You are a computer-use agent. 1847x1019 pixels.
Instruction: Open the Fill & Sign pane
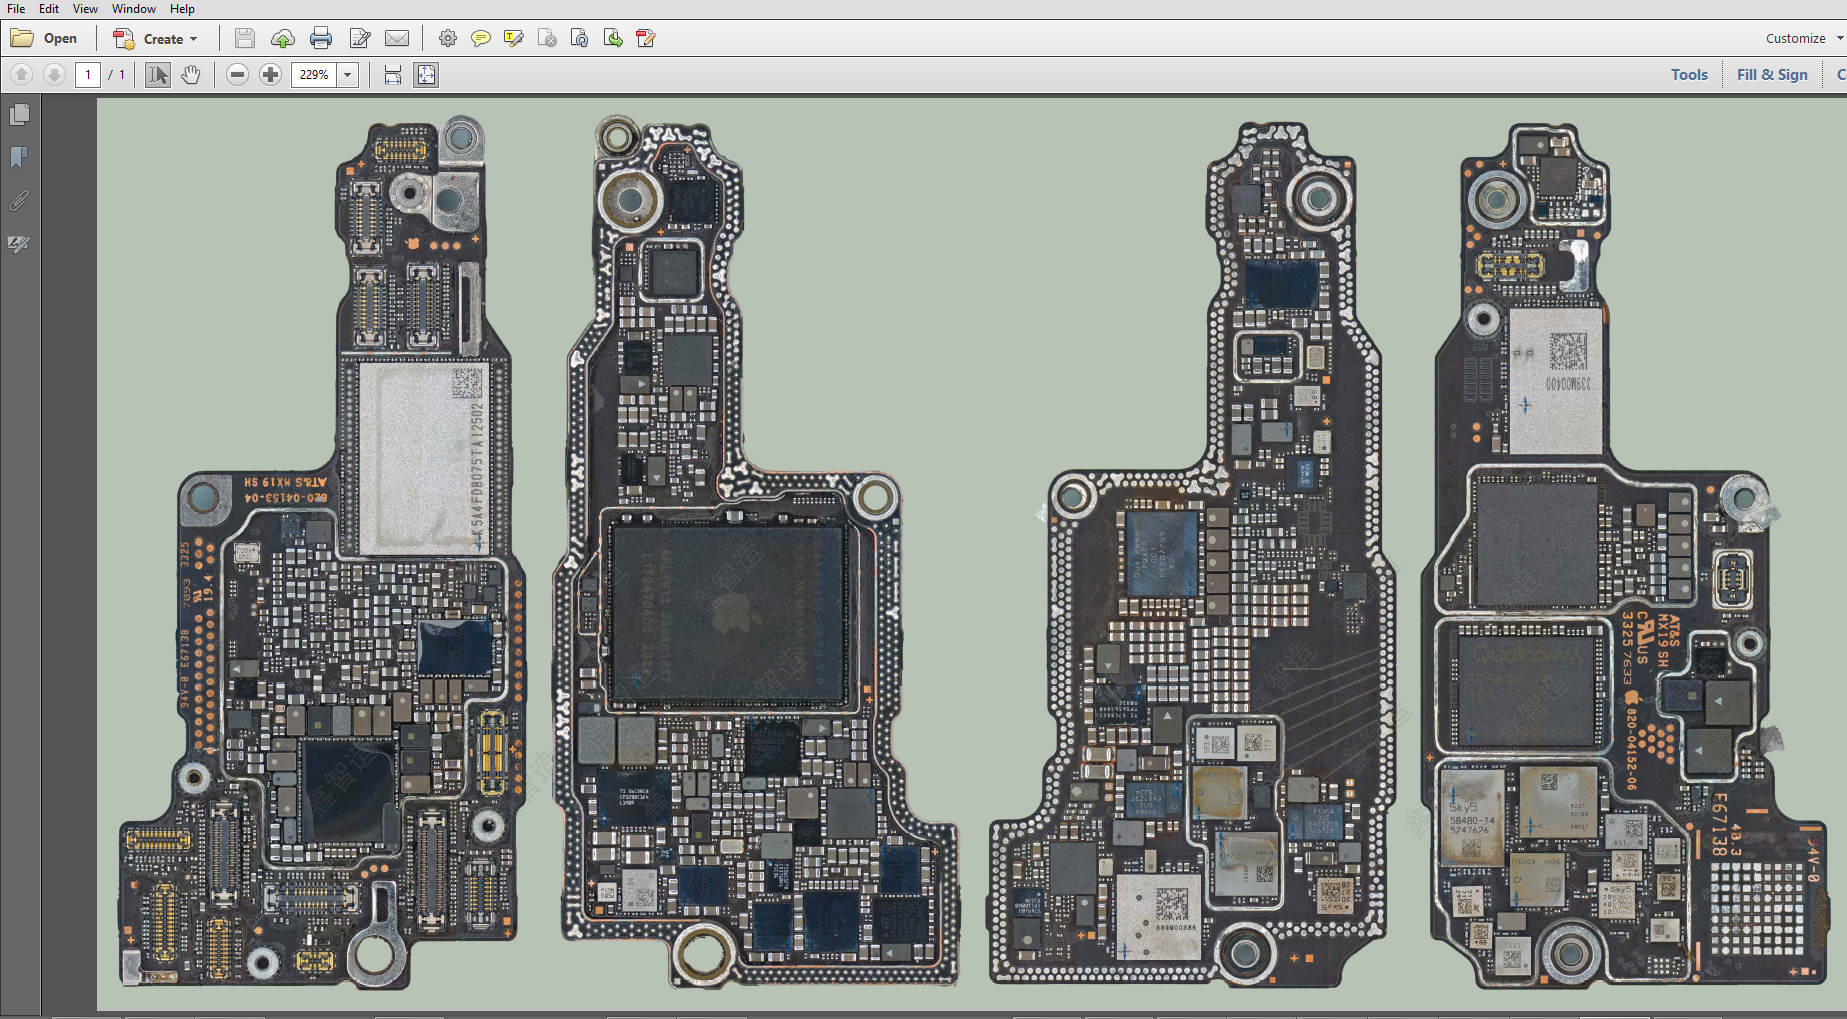1772,75
